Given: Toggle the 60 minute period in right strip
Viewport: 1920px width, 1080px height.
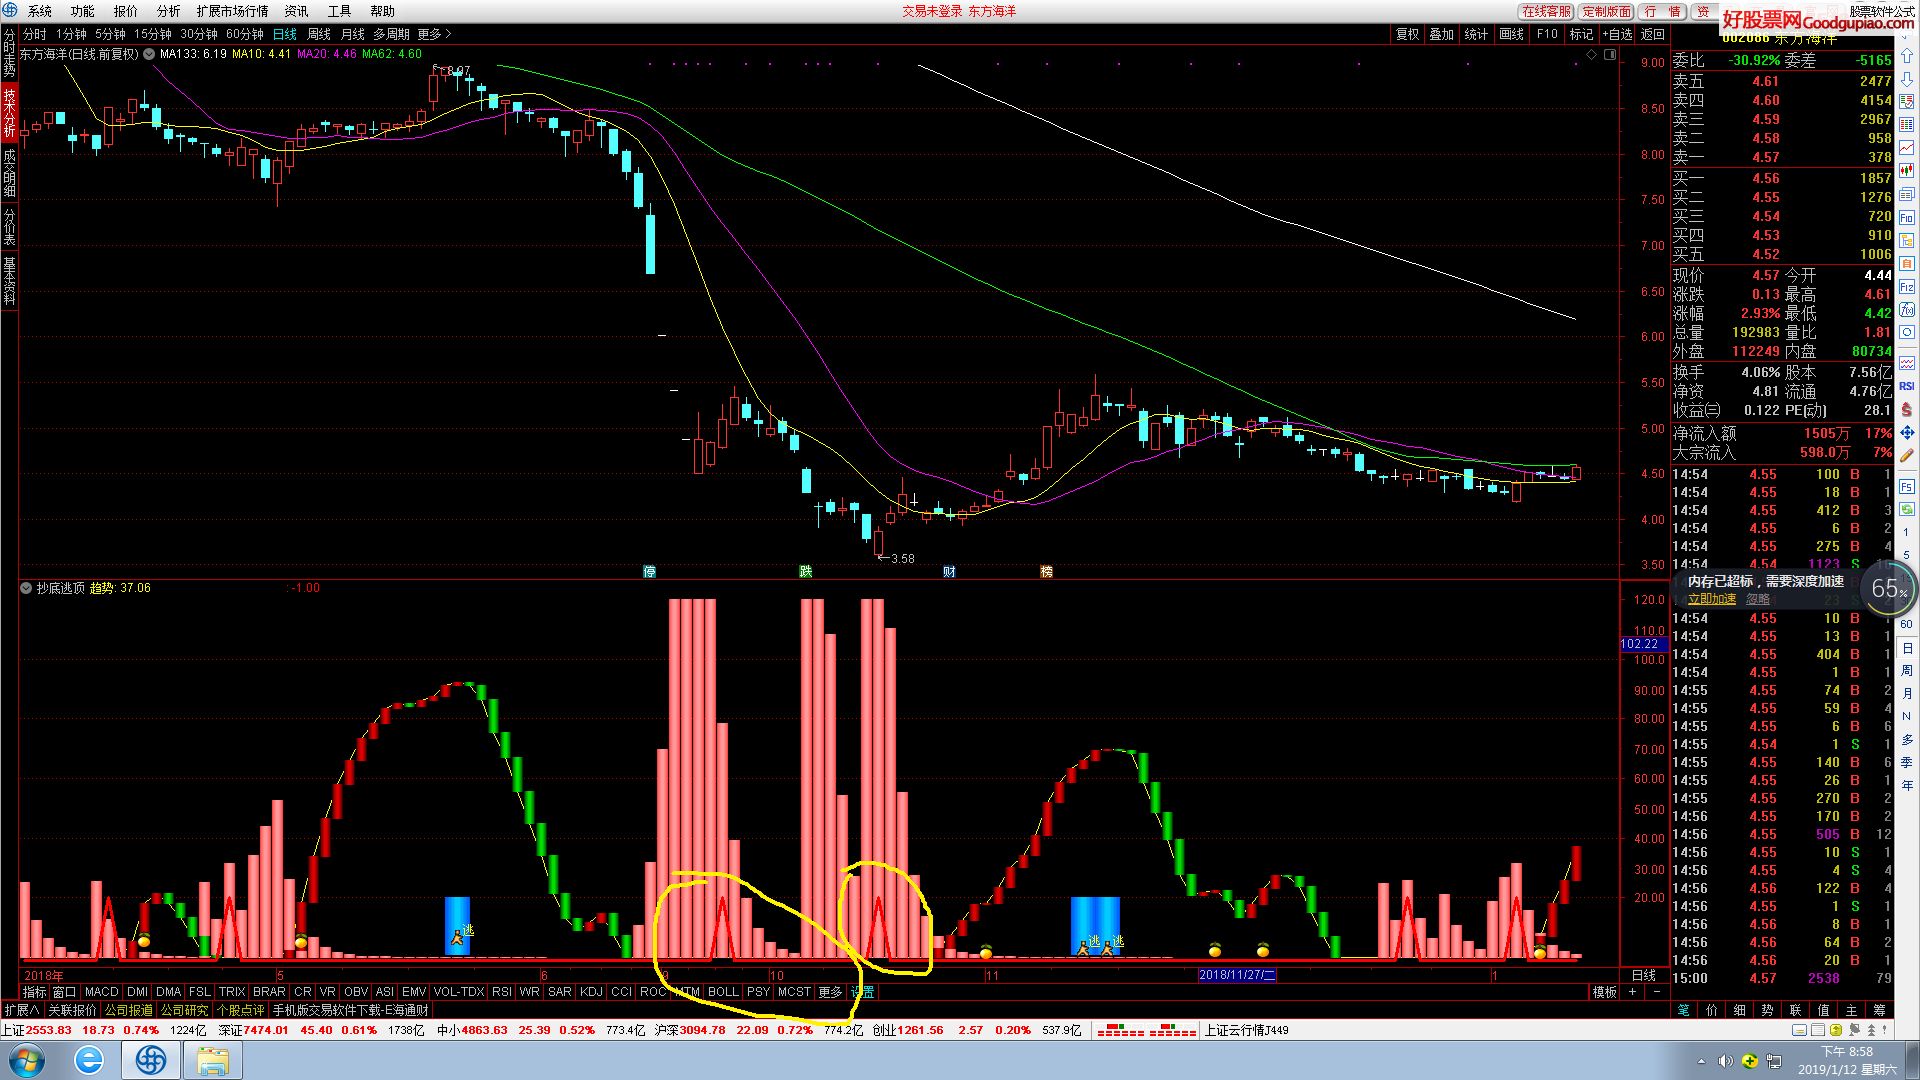Looking at the screenshot, I should coord(1907,625).
